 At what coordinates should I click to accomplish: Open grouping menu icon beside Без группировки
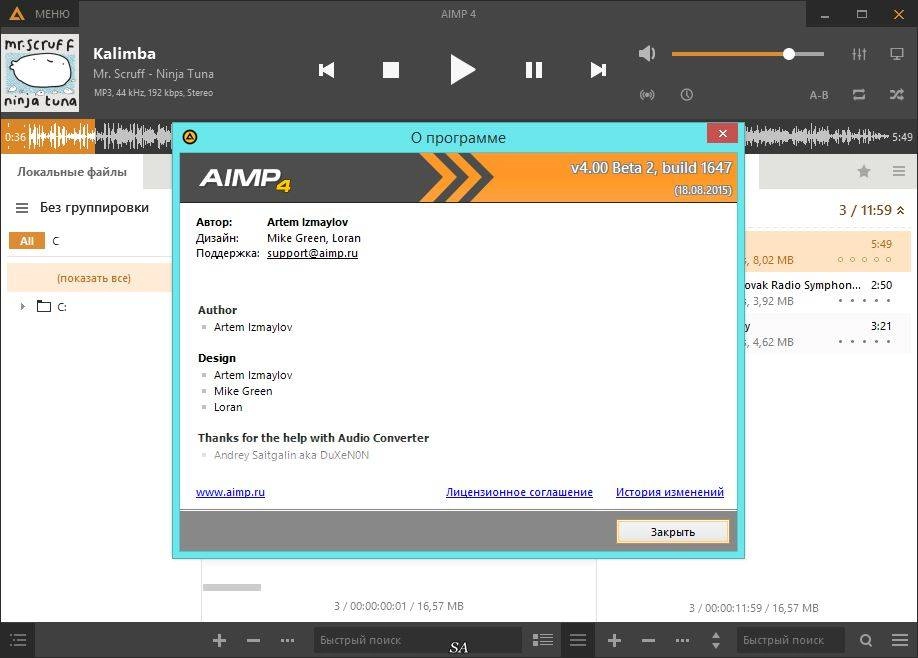coord(22,208)
